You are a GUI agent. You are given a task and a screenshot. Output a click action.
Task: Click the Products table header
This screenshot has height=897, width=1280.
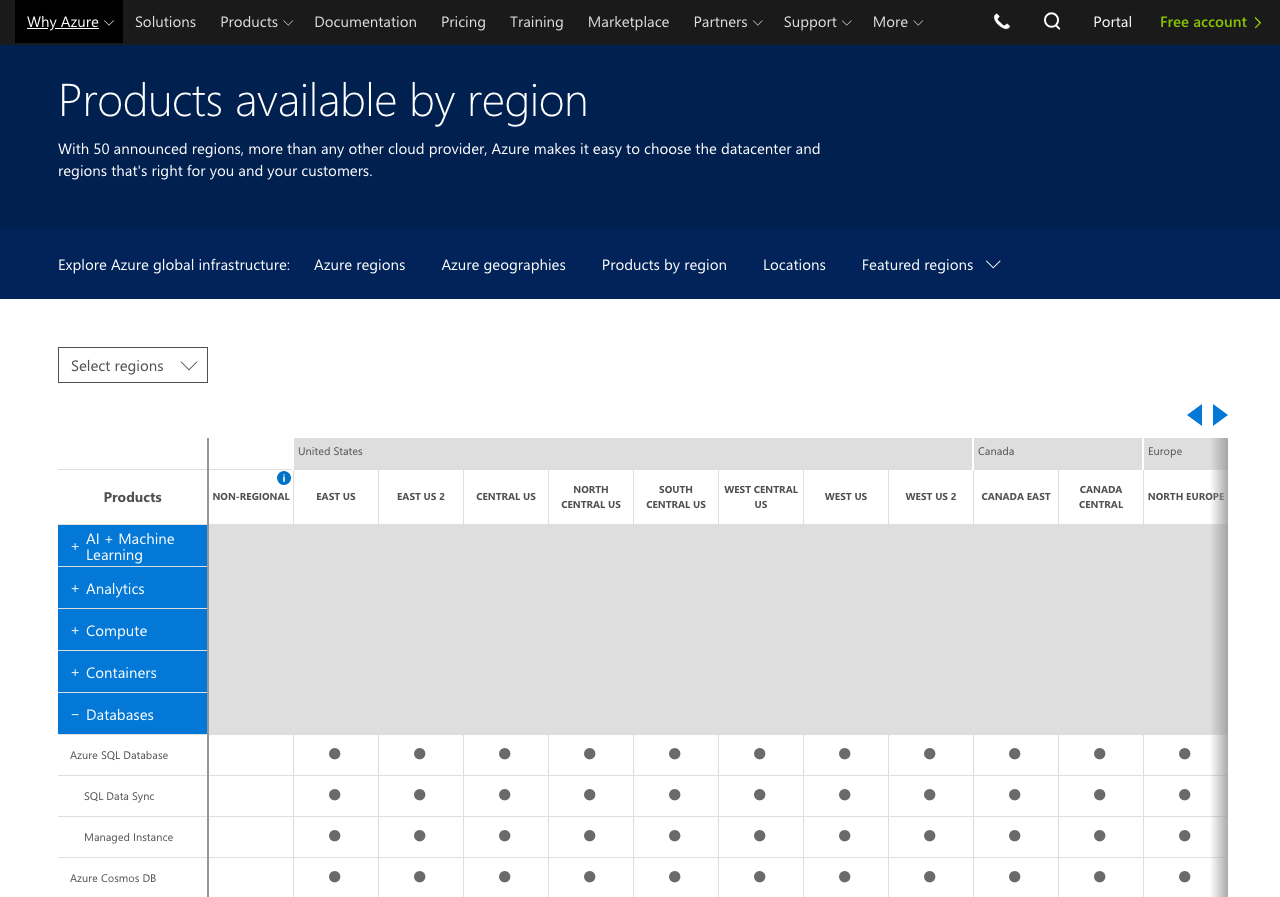tap(133, 497)
